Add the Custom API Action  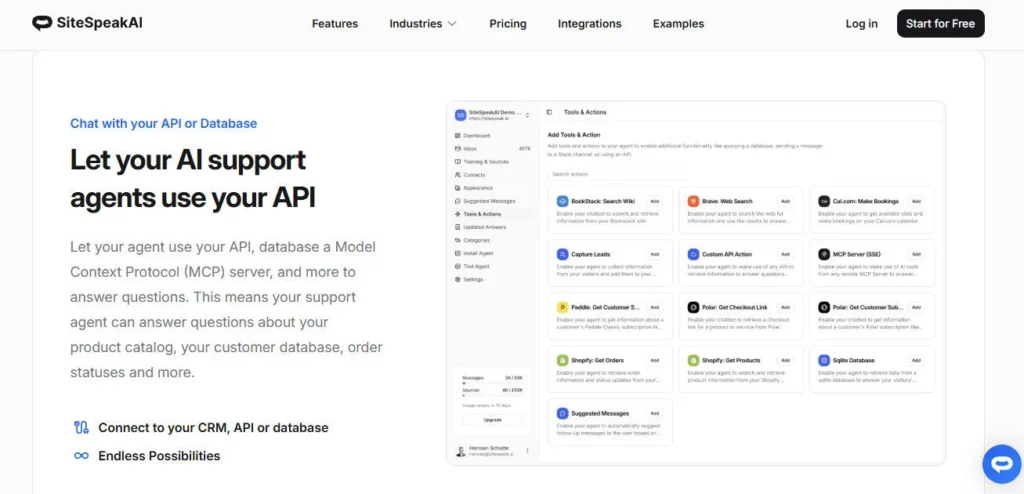point(786,254)
